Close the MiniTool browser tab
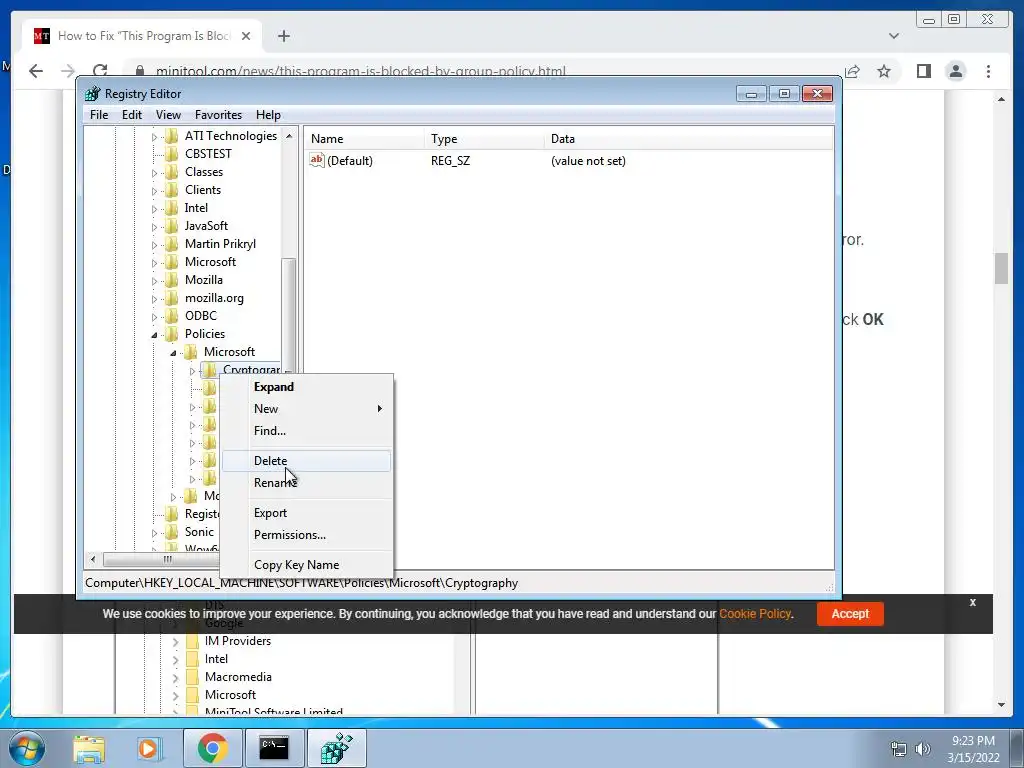Image resolution: width=1024 pixels, height=768 pixels. 246,36
